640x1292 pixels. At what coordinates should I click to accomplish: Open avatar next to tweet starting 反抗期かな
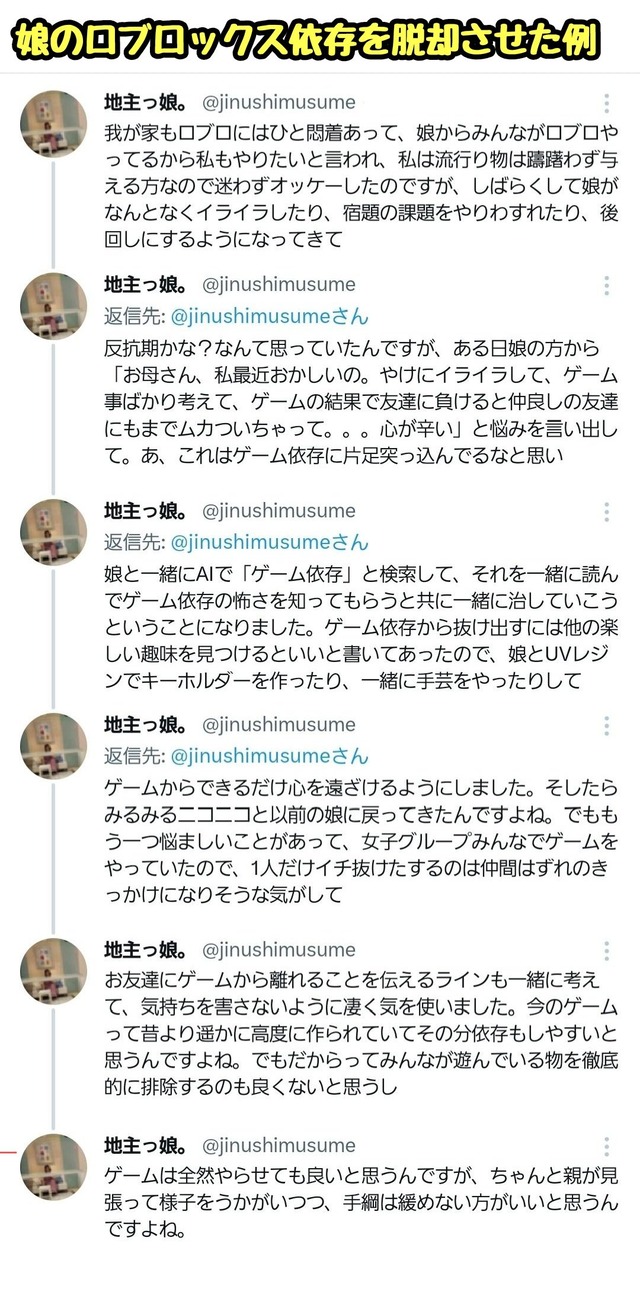[54, 306]
